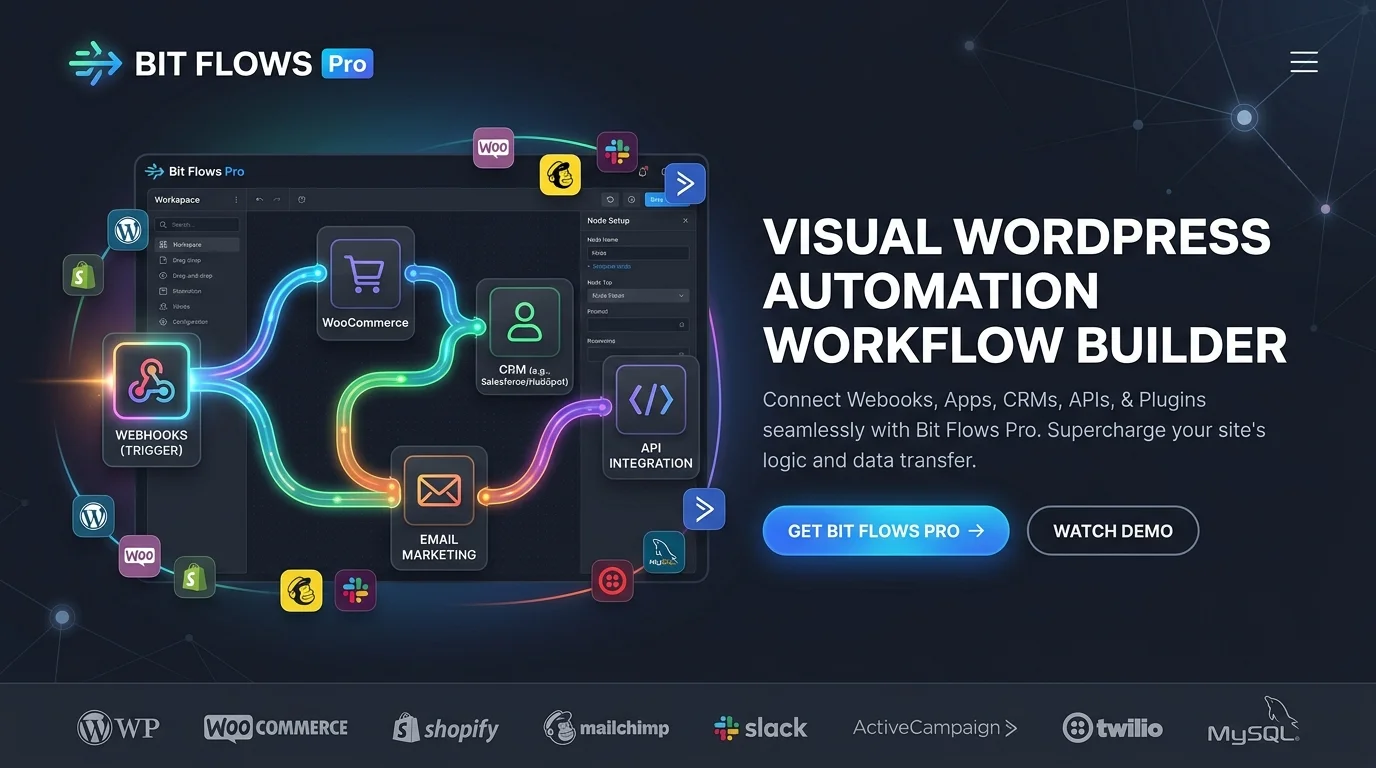Screen dimensions: 1376x768
Task: Click the WooCommerce logo in footer strip
Action: (x=276, y=727)
